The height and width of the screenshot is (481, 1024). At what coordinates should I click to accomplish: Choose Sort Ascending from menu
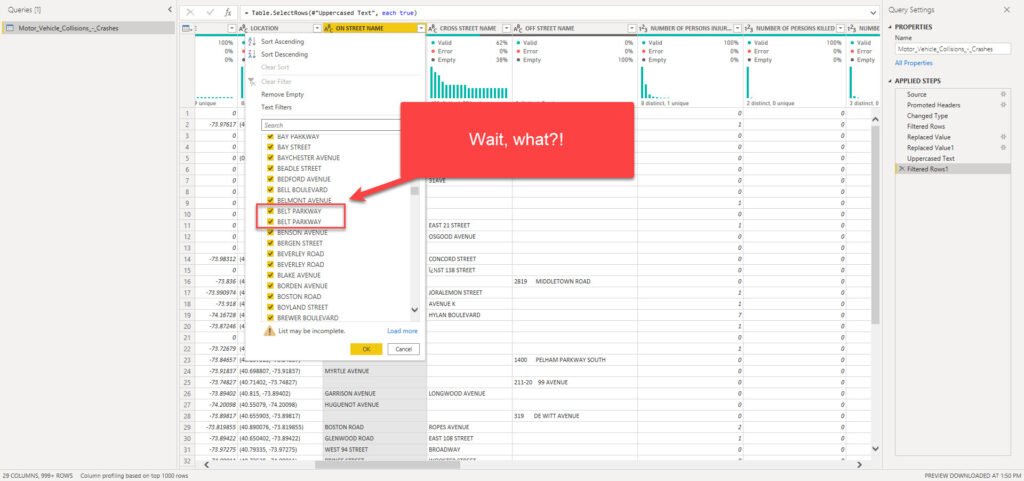click(x=282, y=41)
